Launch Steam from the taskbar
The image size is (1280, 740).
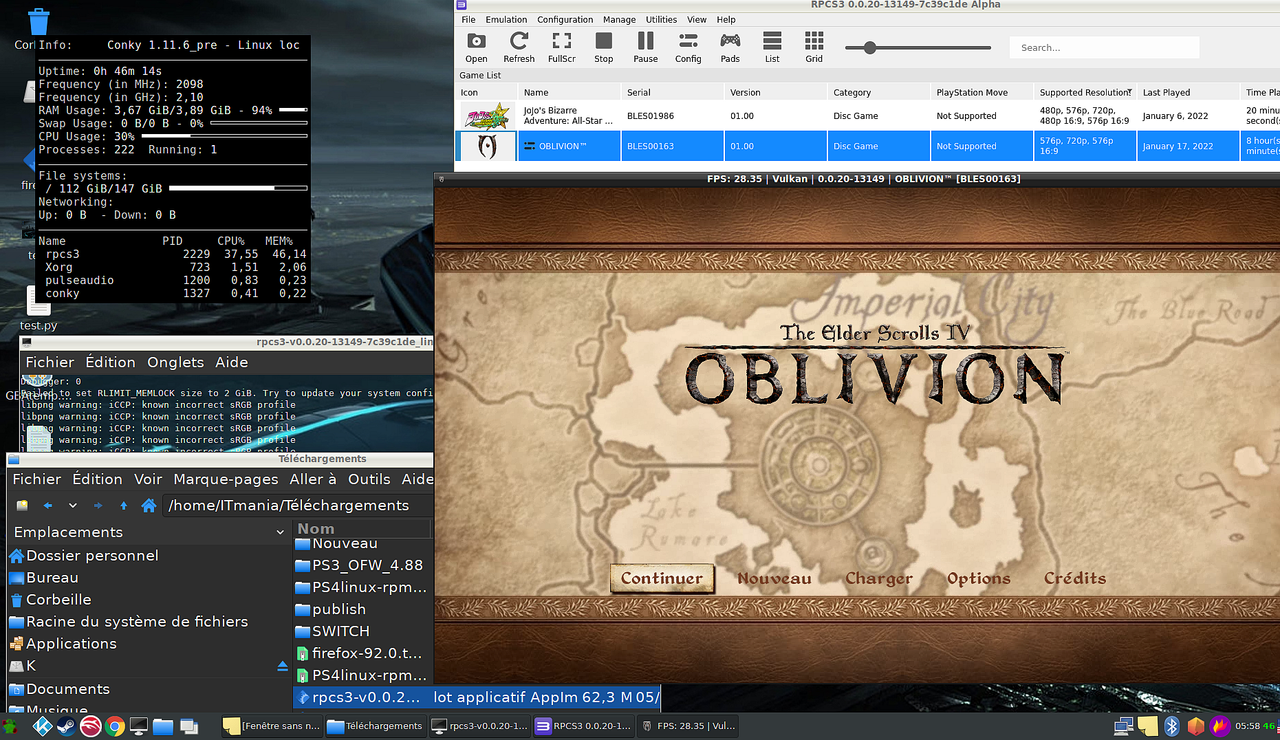(x=67, y=726)
